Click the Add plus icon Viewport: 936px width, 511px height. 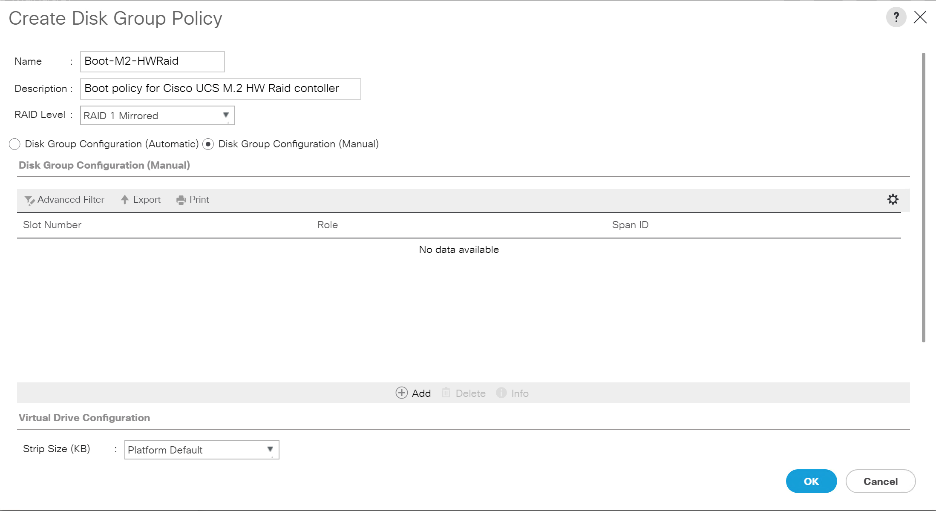402,393
